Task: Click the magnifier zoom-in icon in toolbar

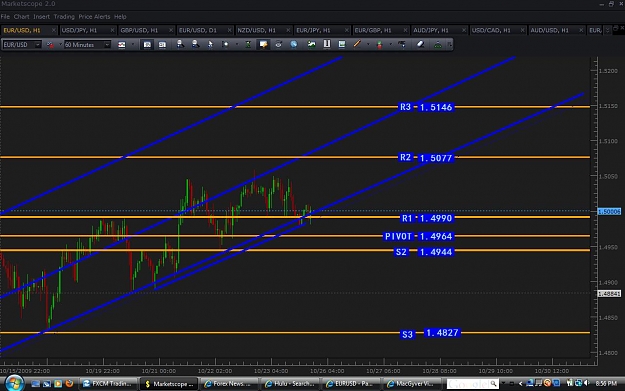Action: coord(180,44)
